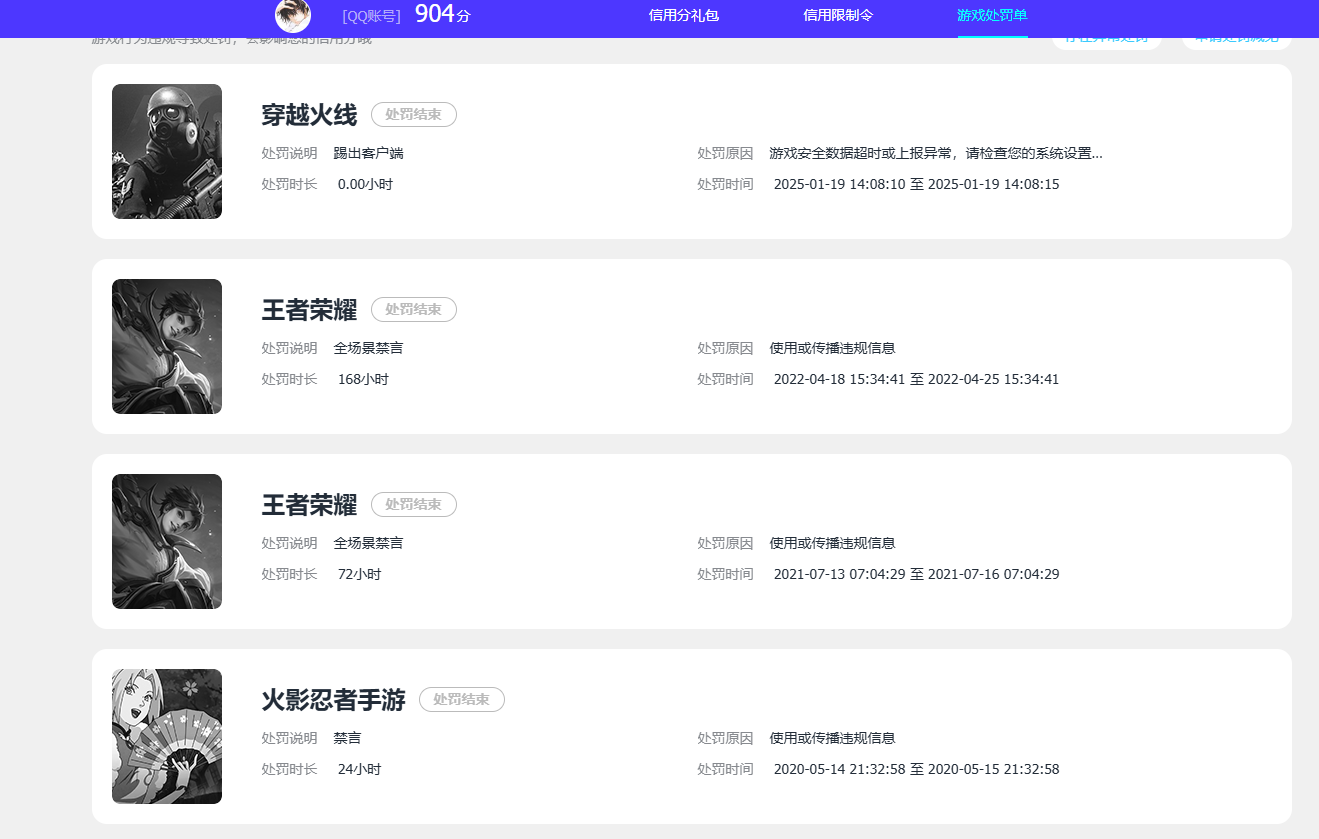
Task: Switch to the 信用限制令 tab
Action: [x=839, y=16]
